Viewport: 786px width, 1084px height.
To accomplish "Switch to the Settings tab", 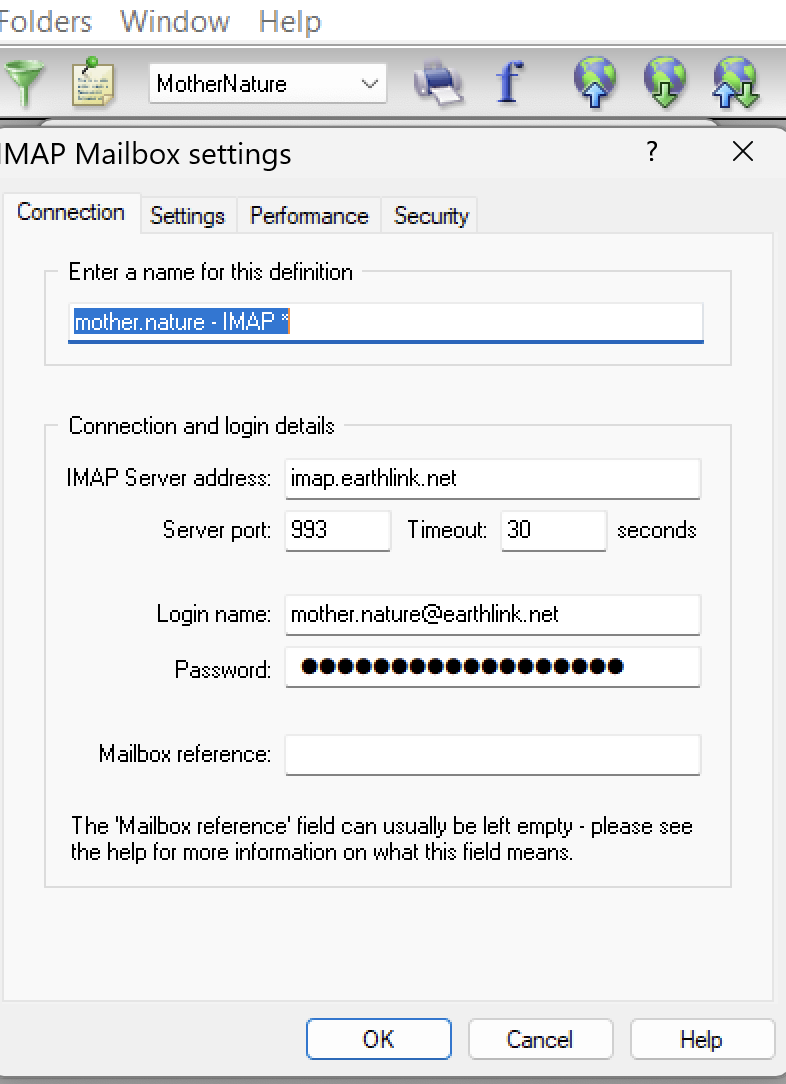I will 187,216.
